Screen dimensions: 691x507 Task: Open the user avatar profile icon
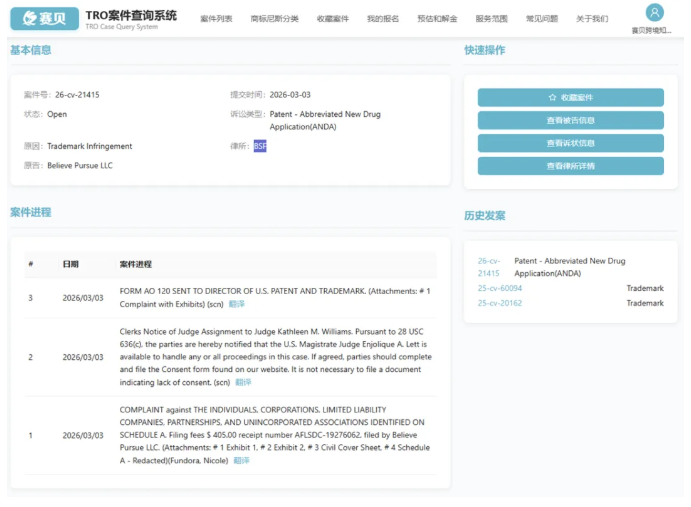tap(654, 12)
